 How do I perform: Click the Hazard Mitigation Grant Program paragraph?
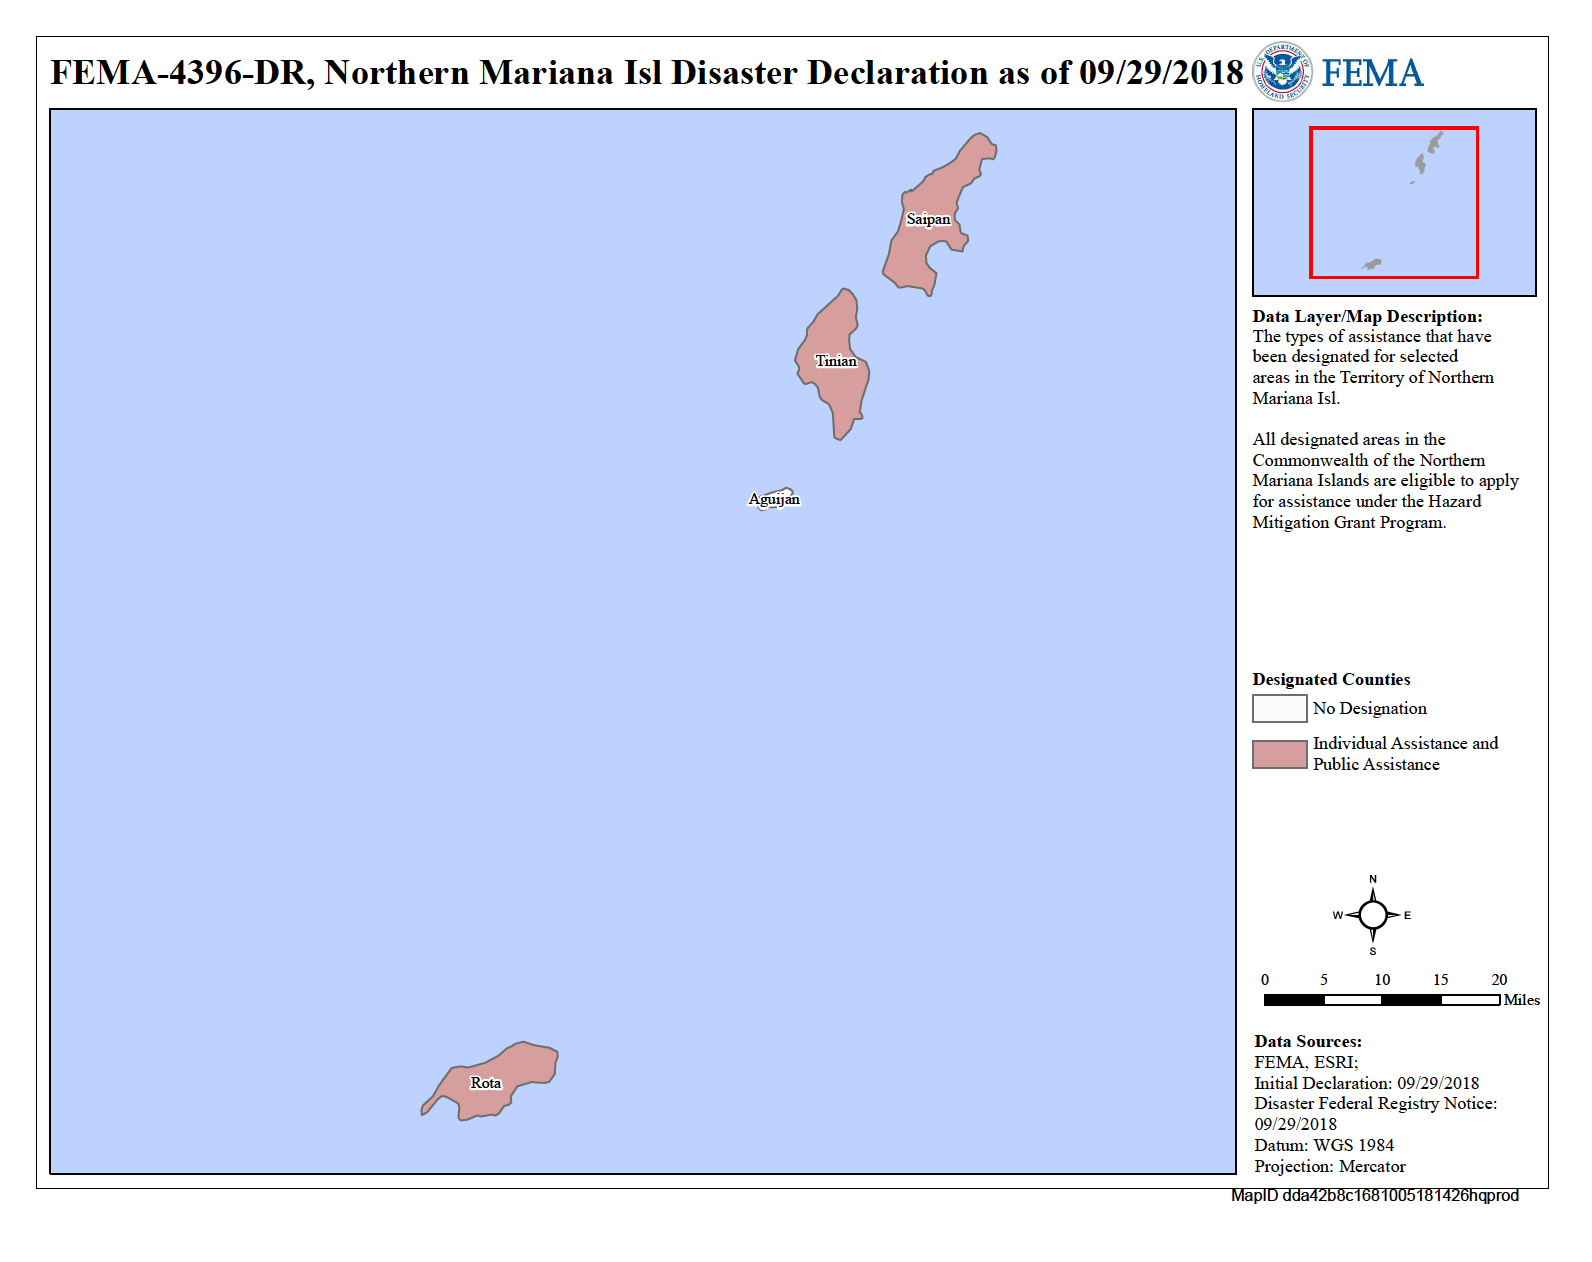[1385, 480]
